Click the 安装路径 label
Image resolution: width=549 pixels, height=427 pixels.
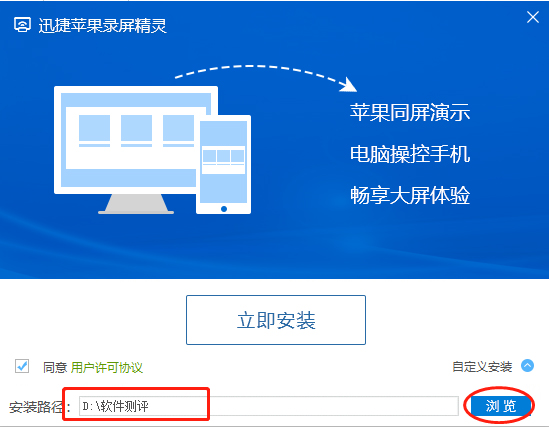[36, 407]
